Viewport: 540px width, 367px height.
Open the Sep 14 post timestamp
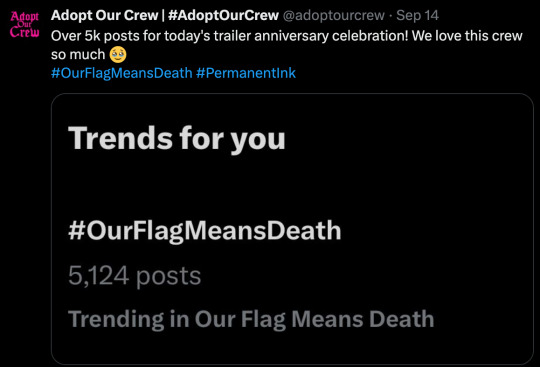pos(417,15)
